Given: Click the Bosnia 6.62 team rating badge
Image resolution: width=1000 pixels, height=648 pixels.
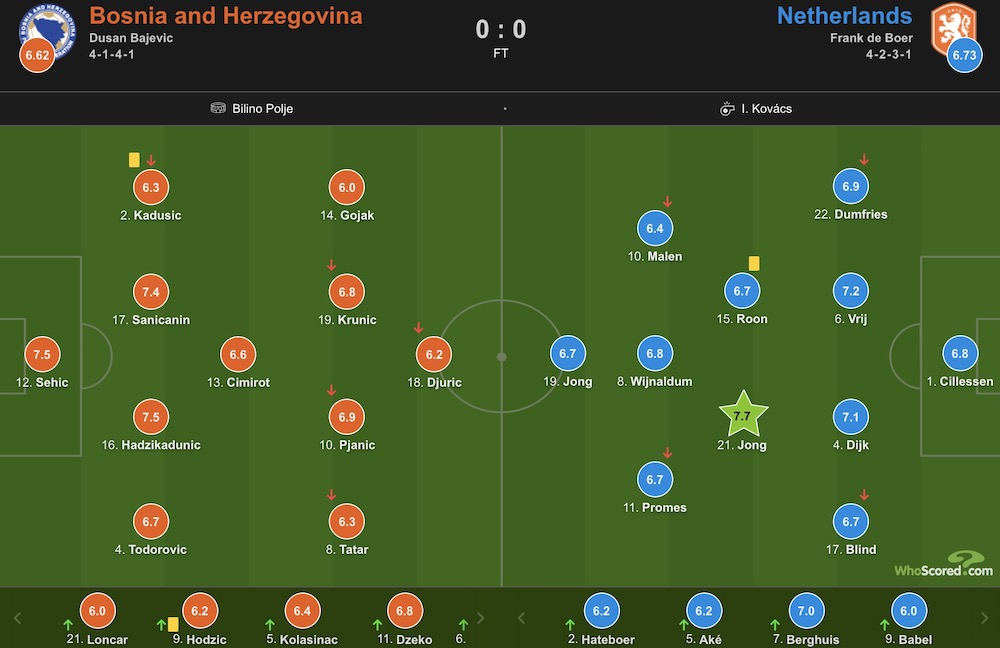Looking at the screenshot, I should 37,56.
